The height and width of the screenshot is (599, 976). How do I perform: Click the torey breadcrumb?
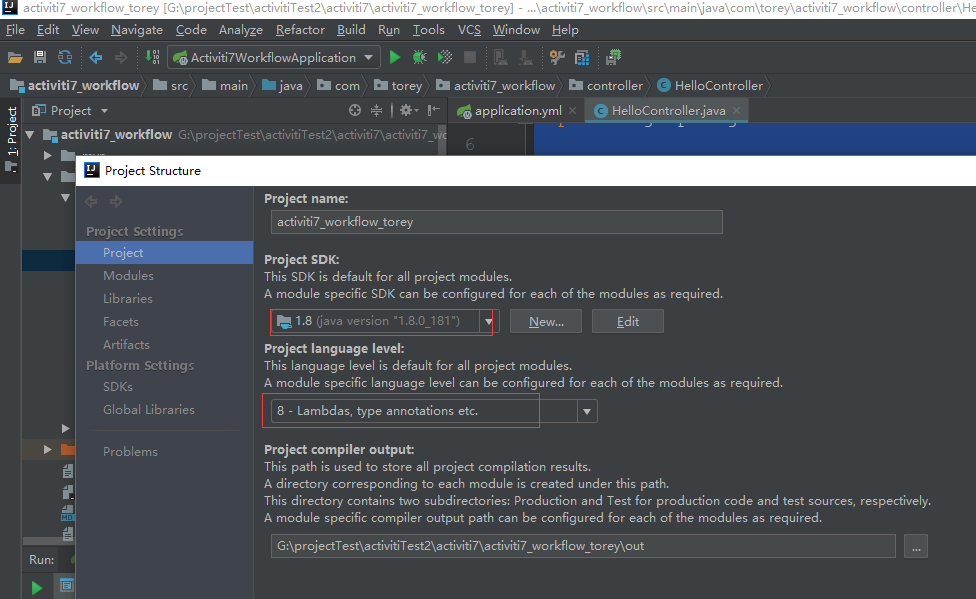[398, 86]
